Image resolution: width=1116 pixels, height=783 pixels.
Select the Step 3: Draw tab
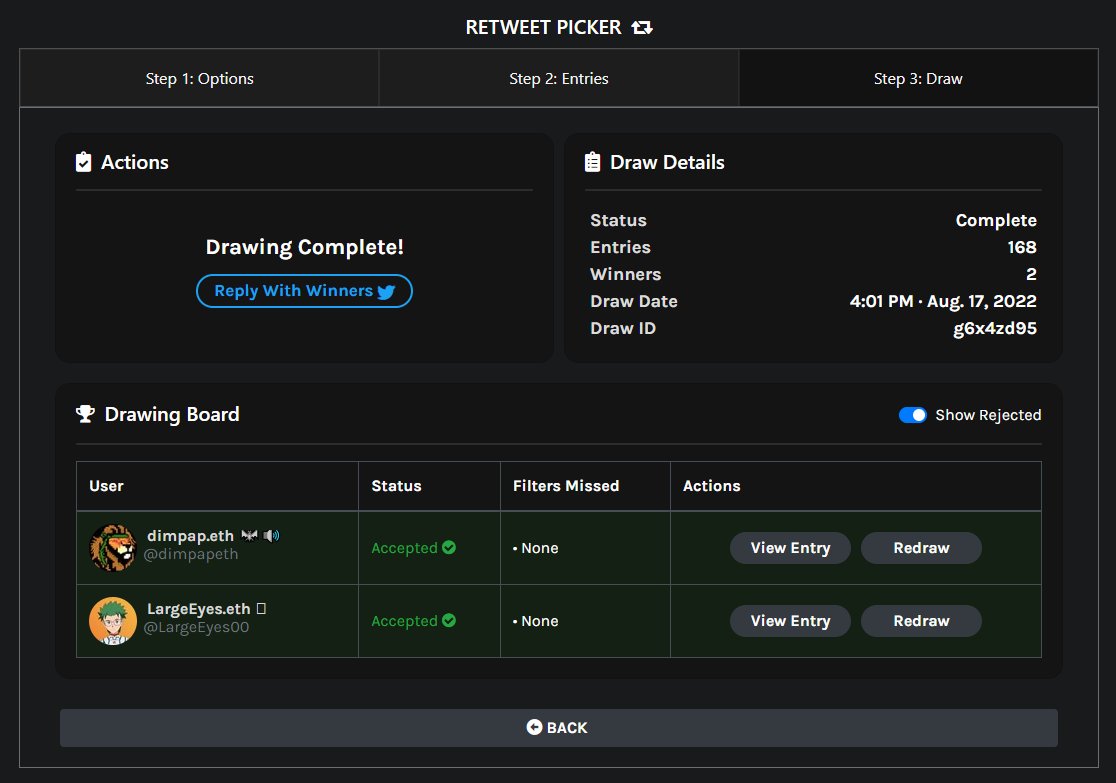point(918,78)
